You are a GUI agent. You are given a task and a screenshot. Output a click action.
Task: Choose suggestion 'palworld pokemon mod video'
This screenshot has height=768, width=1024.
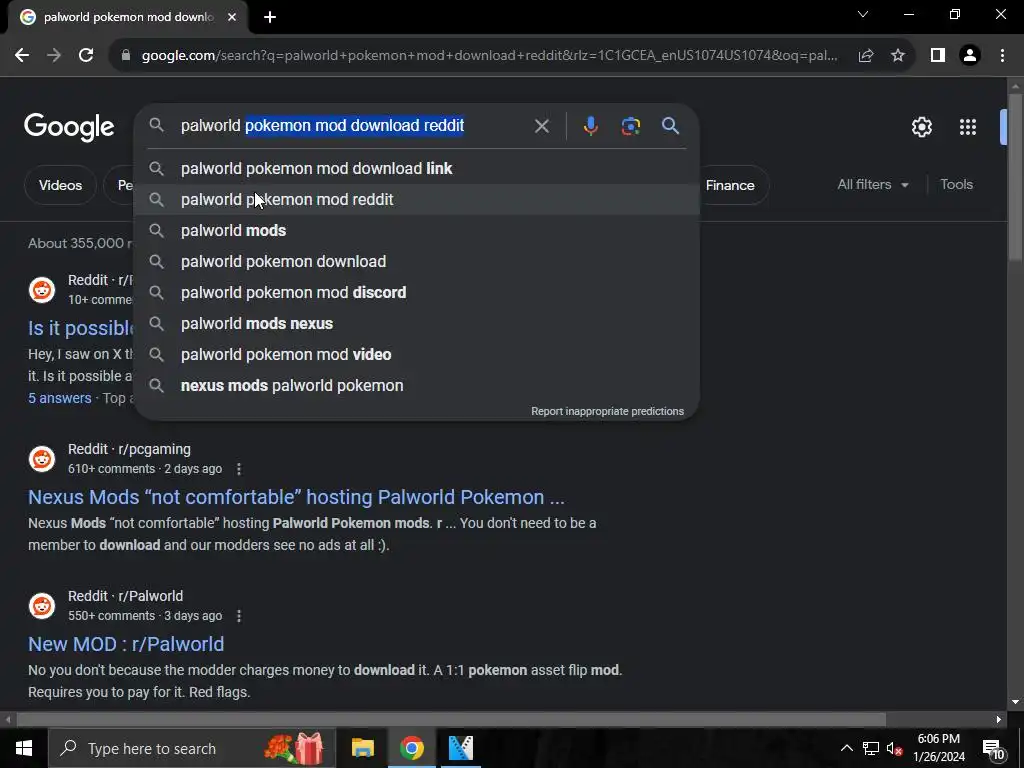point(417,355)
